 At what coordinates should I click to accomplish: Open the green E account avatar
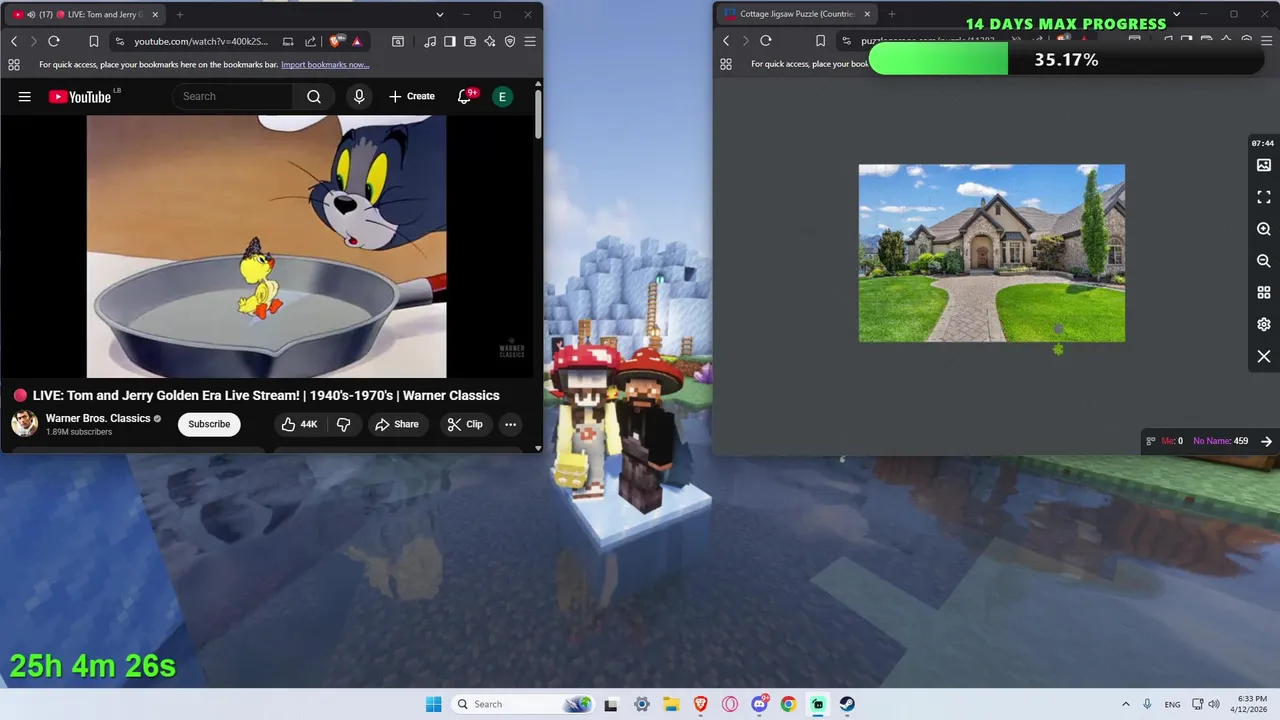pyautogui.click(x=502, y=96)
